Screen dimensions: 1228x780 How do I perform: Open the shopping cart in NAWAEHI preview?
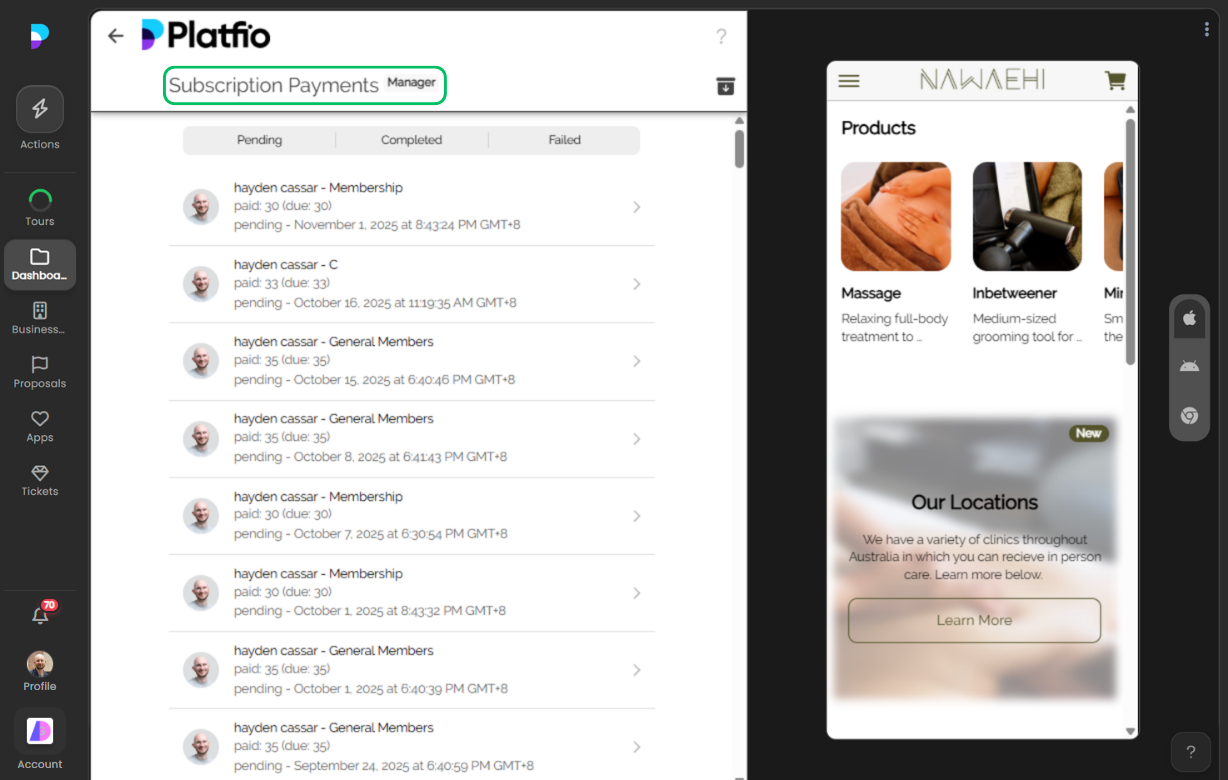tap(1114, 81)
